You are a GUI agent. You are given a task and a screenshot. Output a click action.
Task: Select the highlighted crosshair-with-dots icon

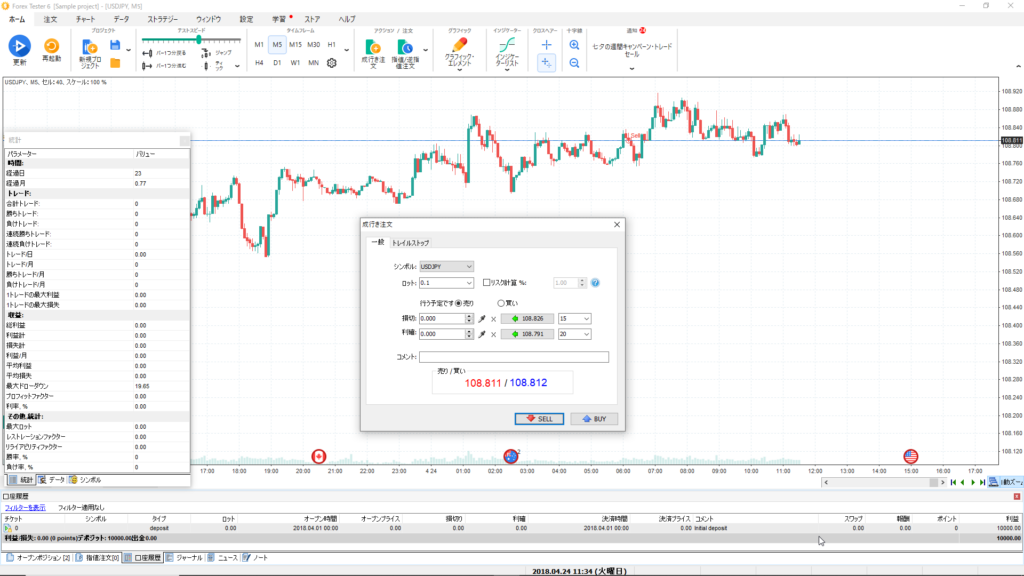point(547,63)
